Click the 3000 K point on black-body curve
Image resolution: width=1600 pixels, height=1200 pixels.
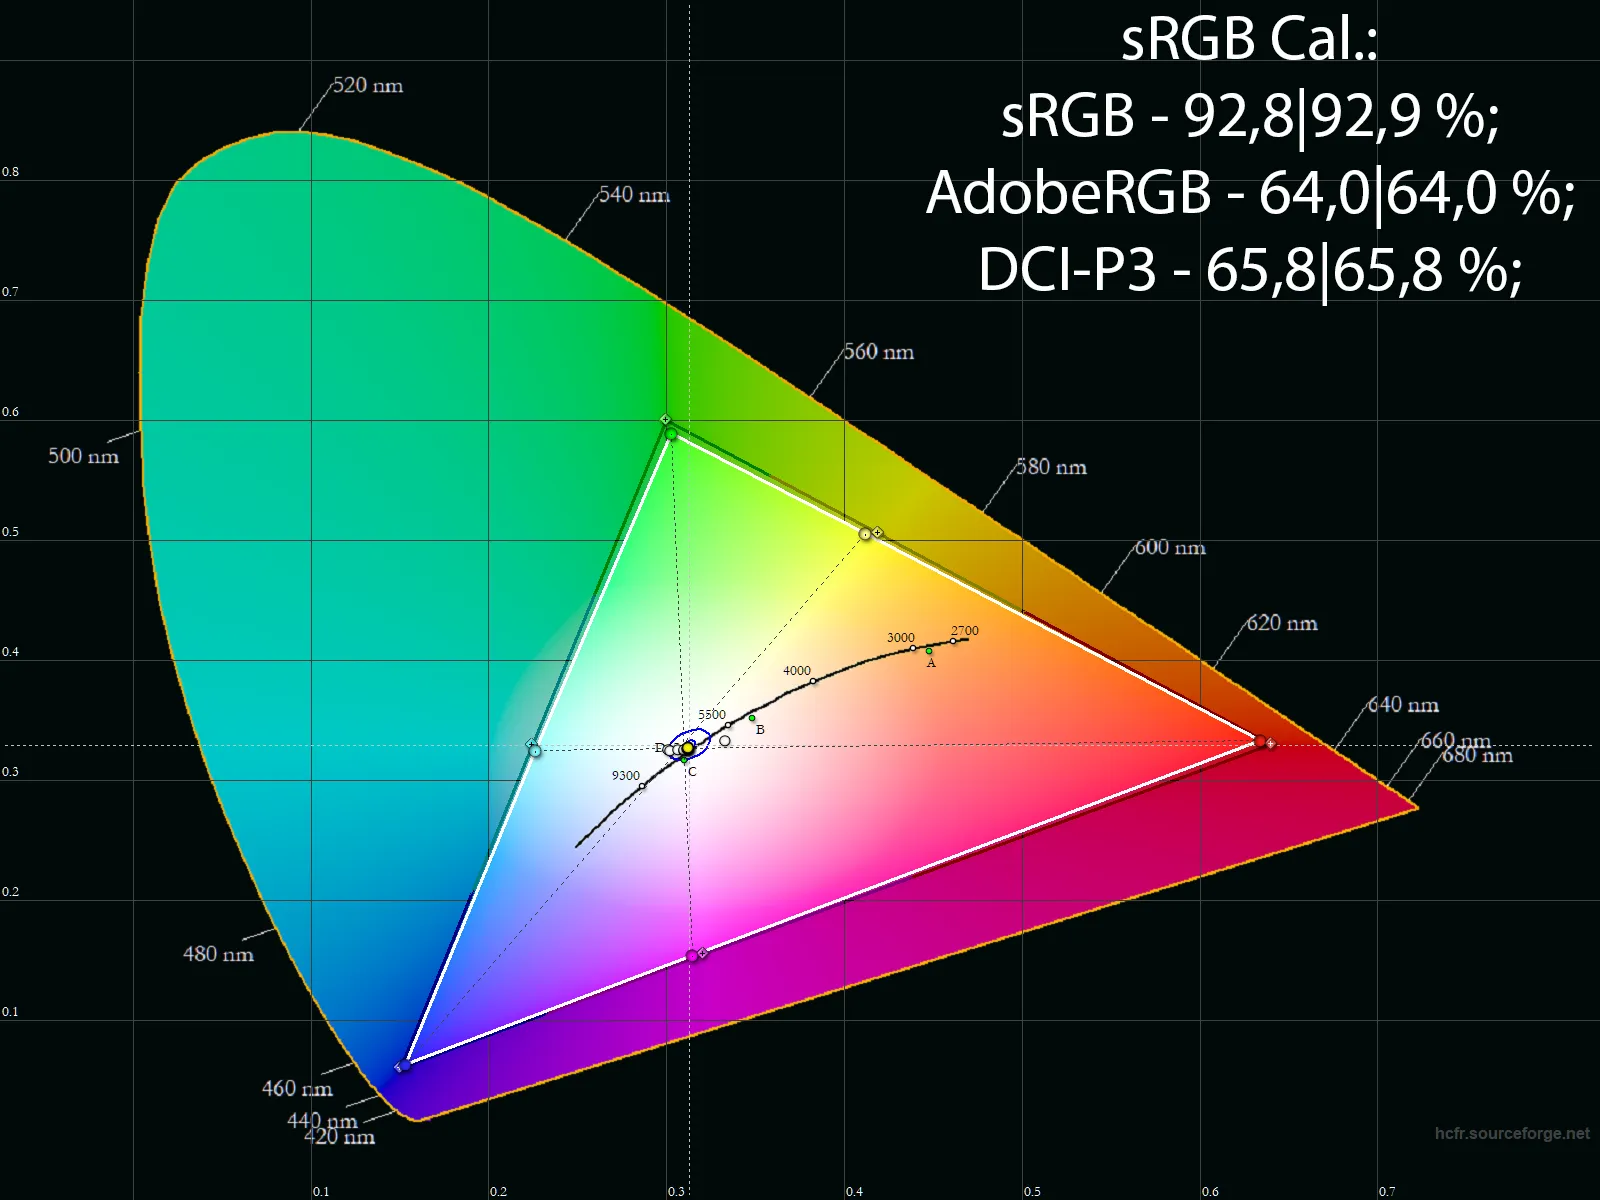click(x=913, y=648)
